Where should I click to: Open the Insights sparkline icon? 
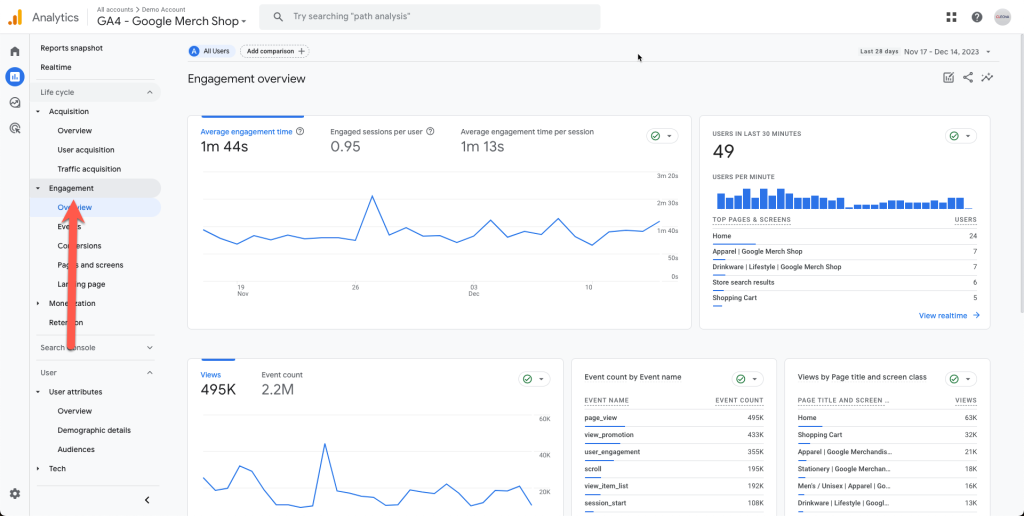click(x=987, y=78)
